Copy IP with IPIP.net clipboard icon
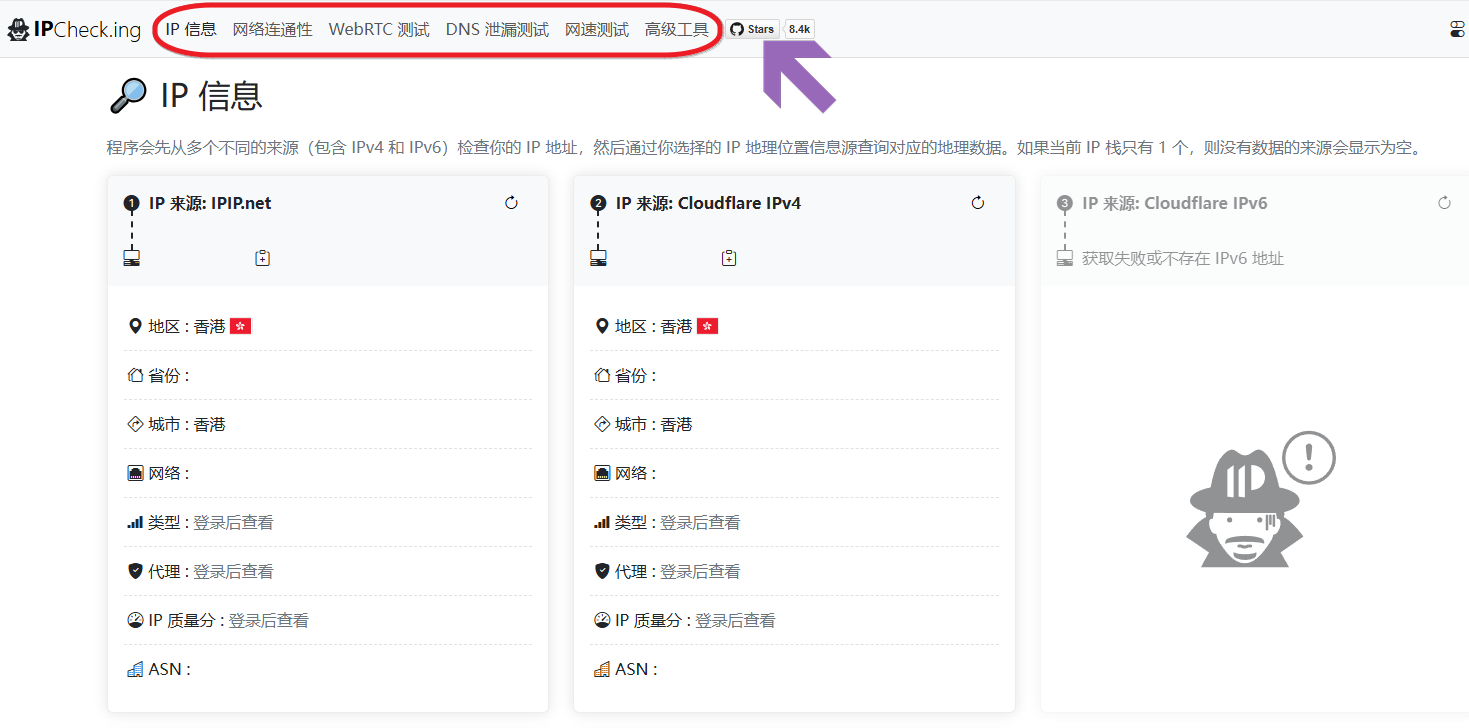The width and height of the screenshot is (1469, 728). [x=262, y=258]
